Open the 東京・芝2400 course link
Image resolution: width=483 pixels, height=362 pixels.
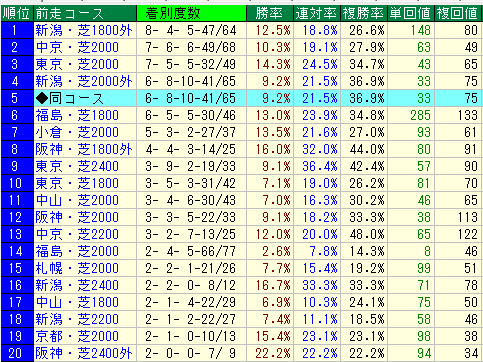77,167
